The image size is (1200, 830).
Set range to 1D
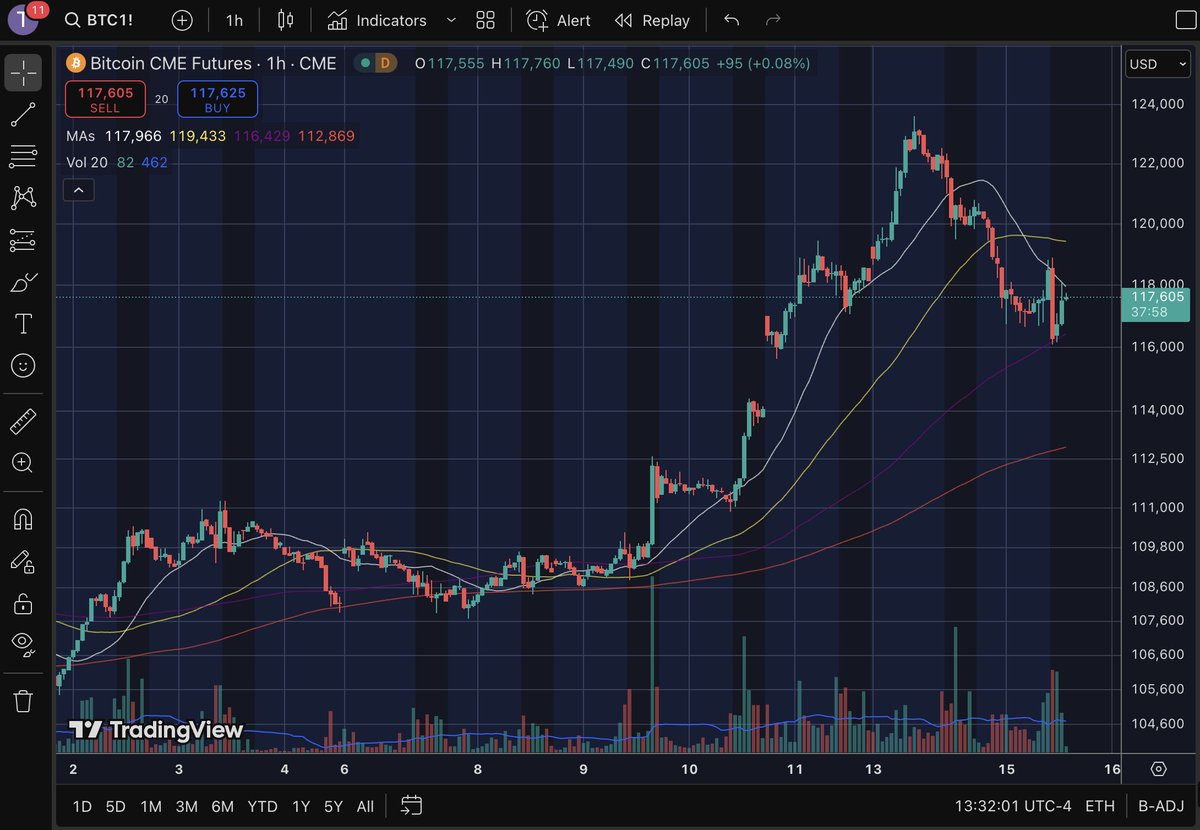click(84, 806)
